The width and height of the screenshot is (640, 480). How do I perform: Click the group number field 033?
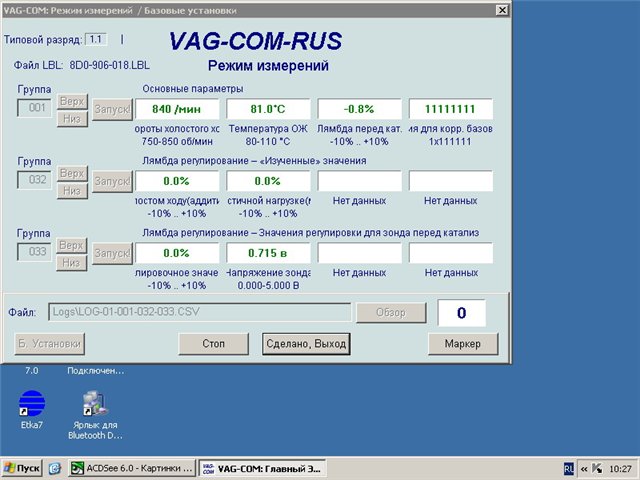35,251
